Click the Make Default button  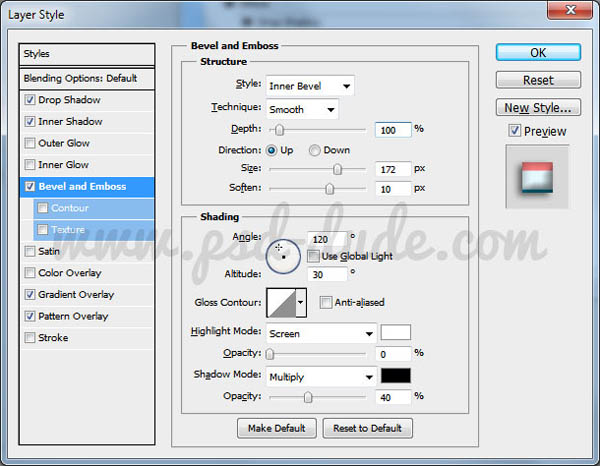click(x=275, y=428)
